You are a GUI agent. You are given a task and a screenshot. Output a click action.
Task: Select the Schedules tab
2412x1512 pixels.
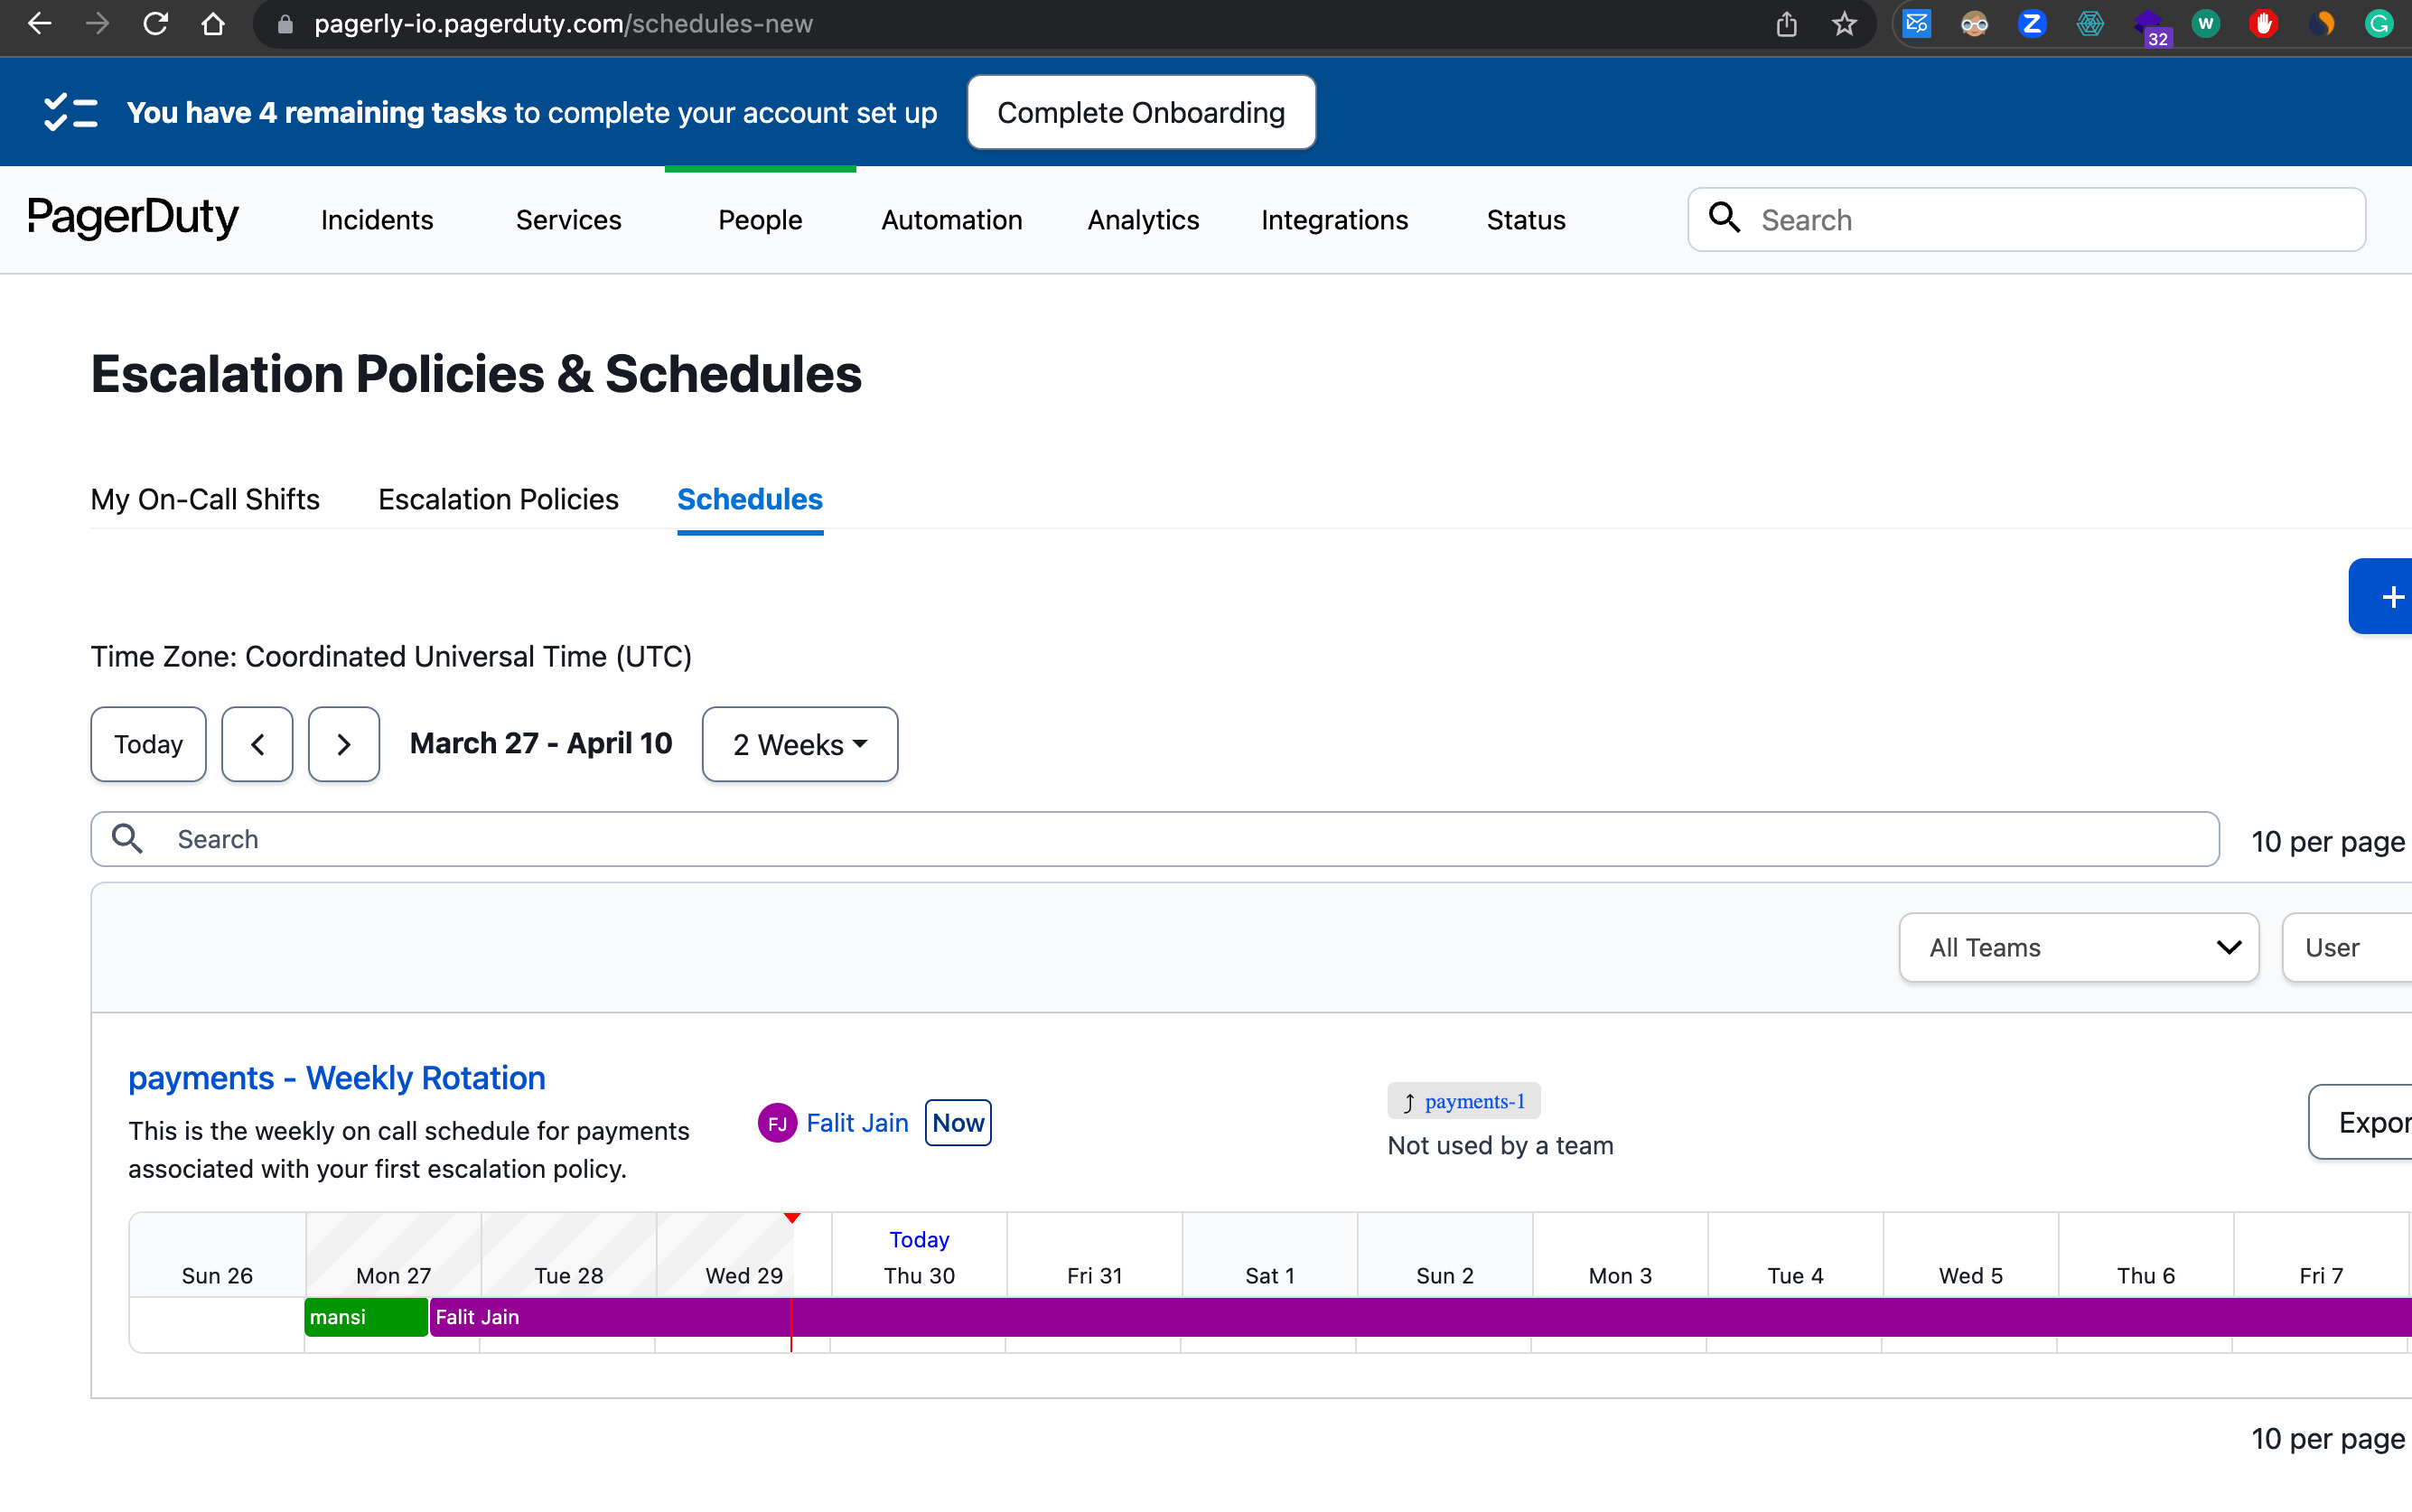(x=750, y=499)
